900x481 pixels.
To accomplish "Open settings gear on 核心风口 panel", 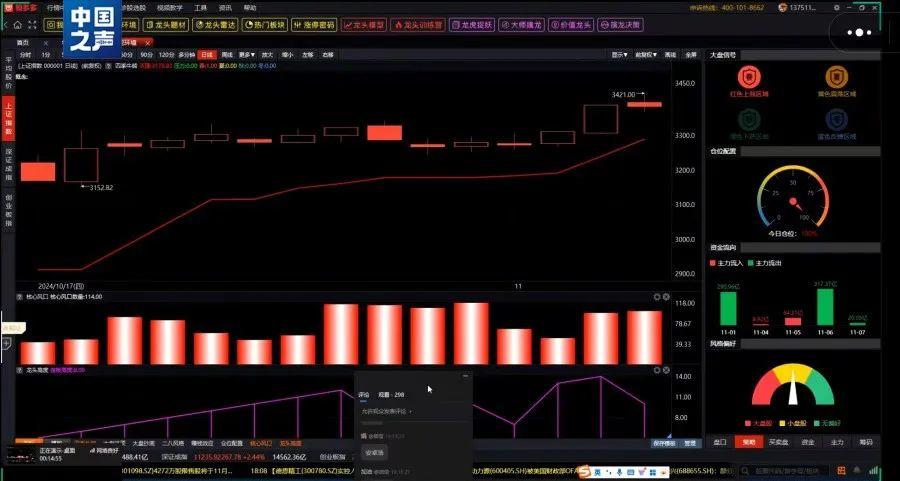I will click(x=657, y=297).
